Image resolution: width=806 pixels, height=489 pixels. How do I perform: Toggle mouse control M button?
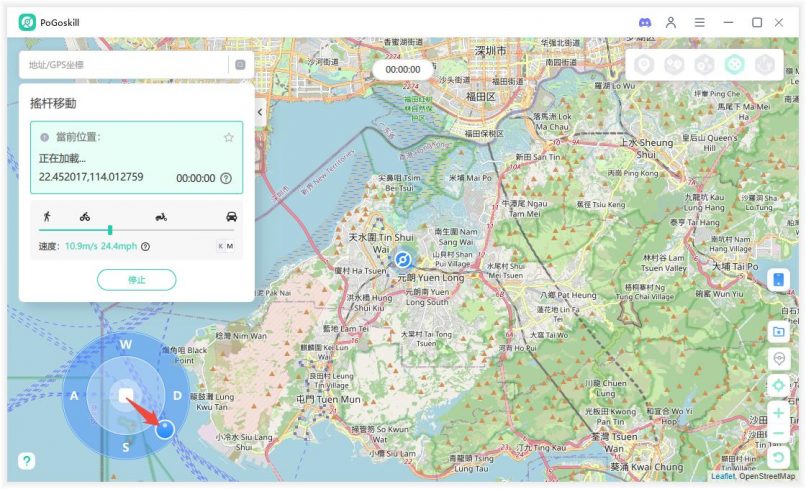pos(230,246)
